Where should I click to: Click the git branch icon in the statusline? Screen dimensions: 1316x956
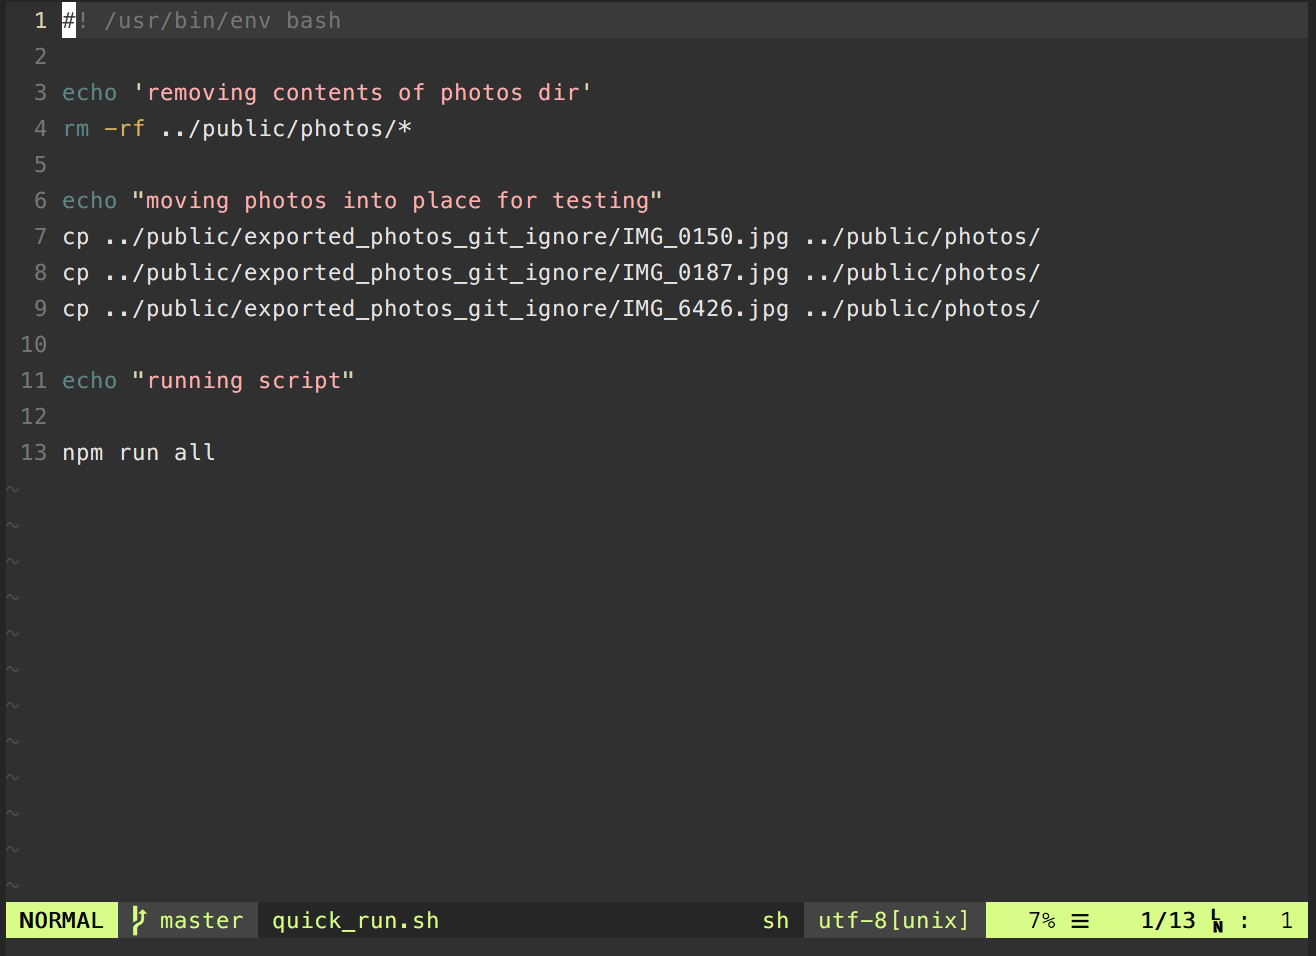[139, 920]
